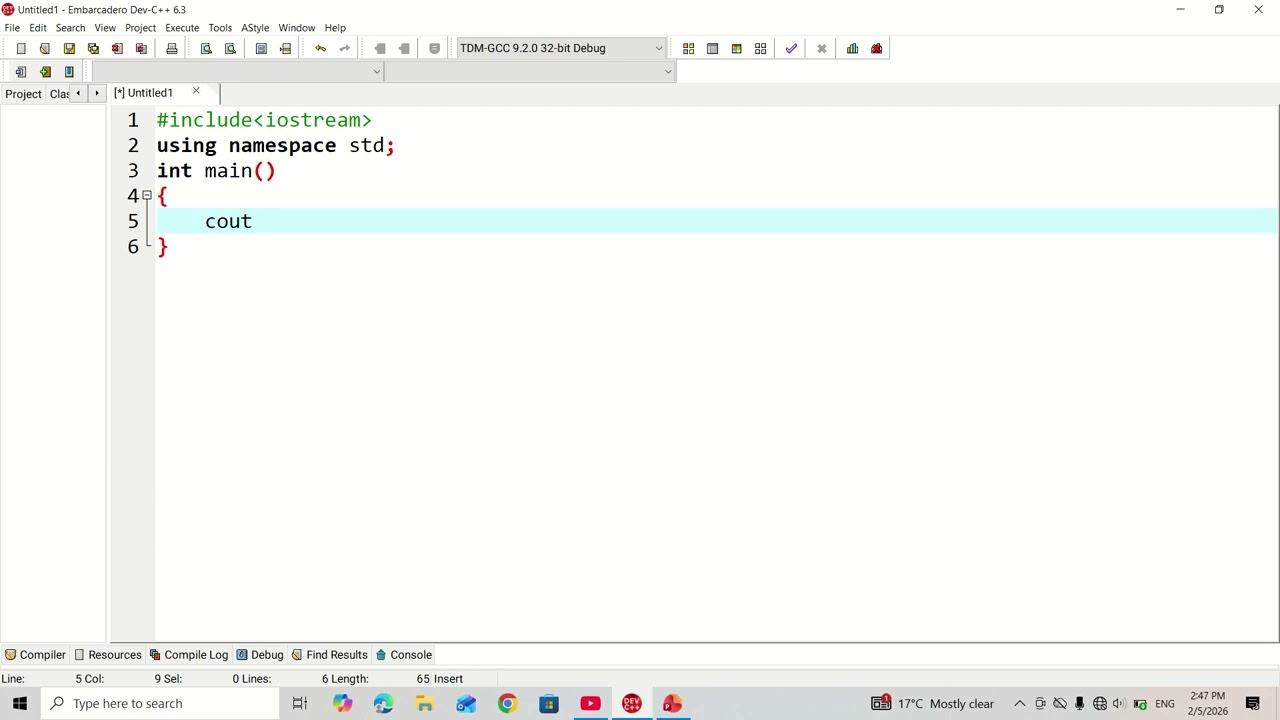Open the File menu
The image size is (1280, 720).
12,27
